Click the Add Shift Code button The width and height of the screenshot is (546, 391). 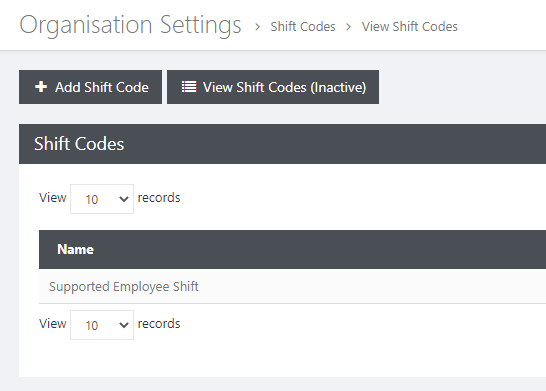[90, 87]
